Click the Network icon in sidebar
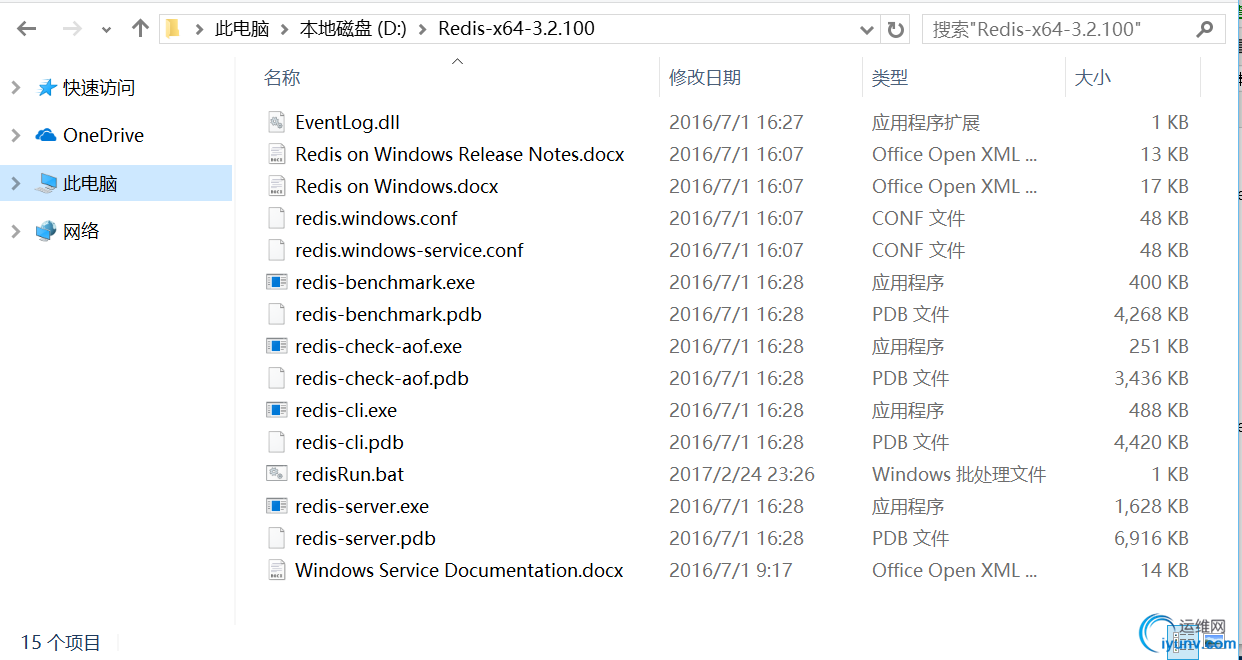Viewport: 1242px width, 660px height. [x=46, y=231]
